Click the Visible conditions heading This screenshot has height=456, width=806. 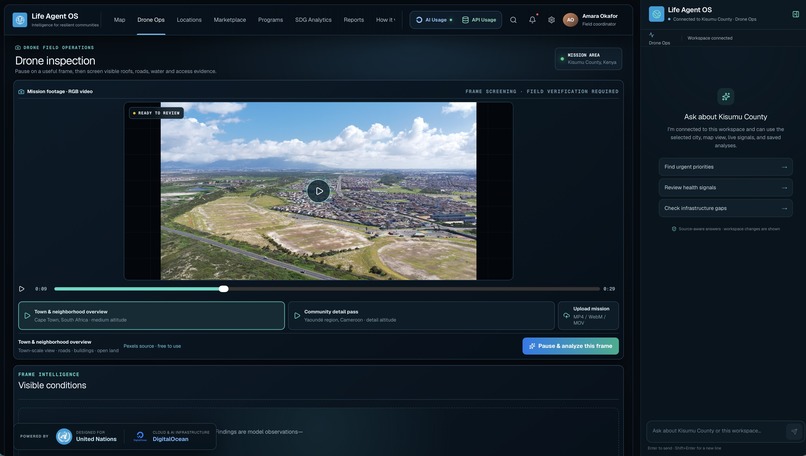pyautogui.click(x=52, y=386)
